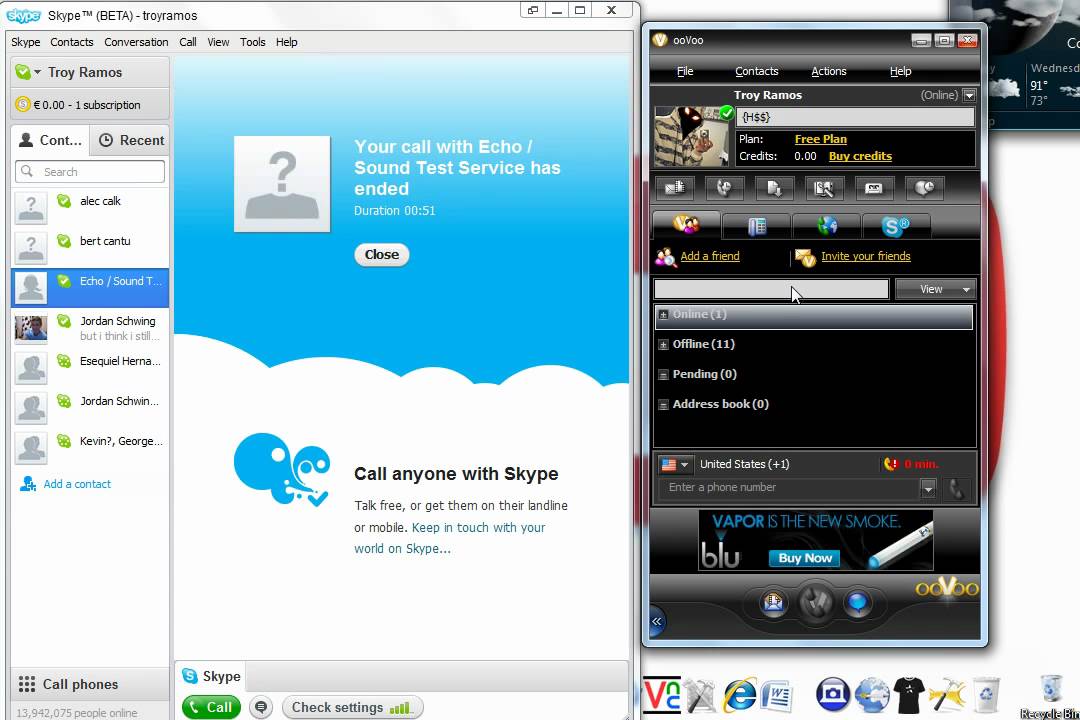This screenshot has height=720, width=1080.
Task: Open the Recycle Bin desktop icon
Action: (x=1051, y=696)
